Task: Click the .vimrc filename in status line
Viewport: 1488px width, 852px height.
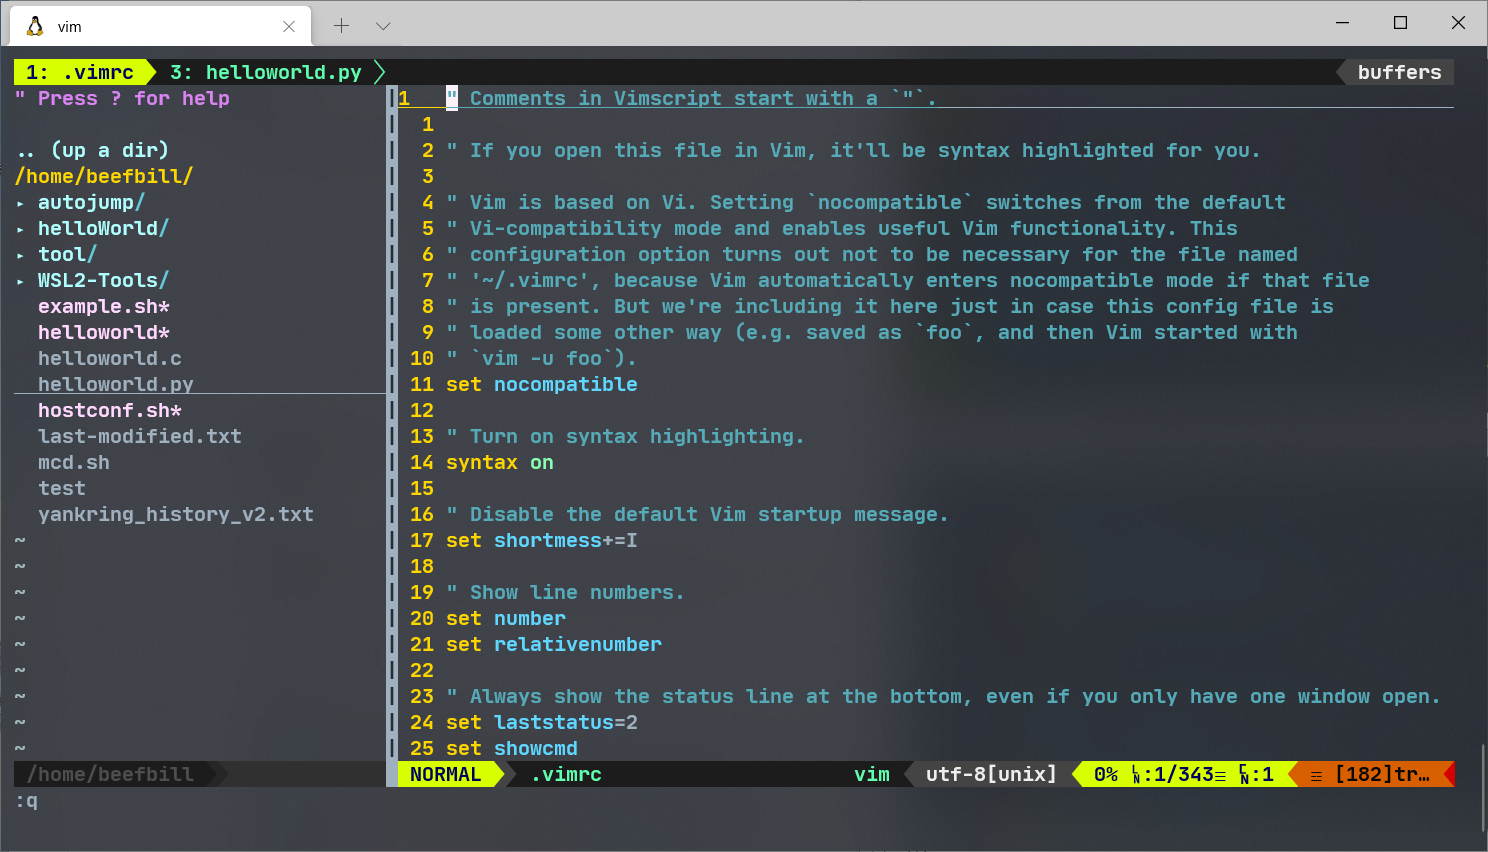Action: coord(566,774)
